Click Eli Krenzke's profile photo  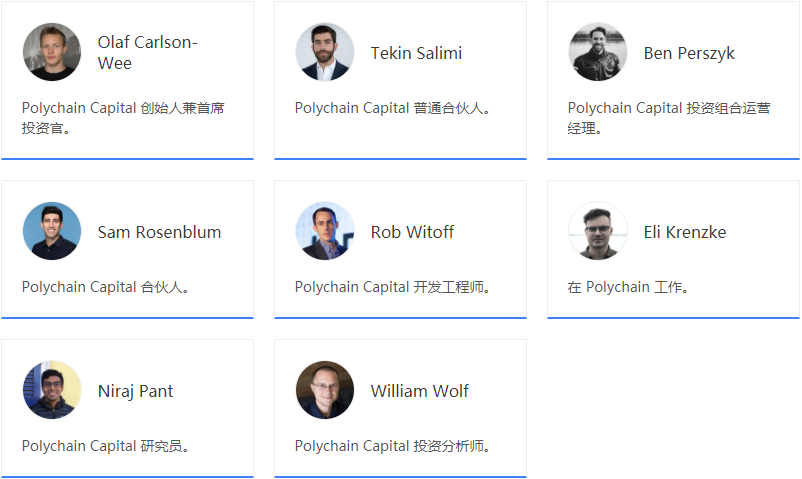(x=598, y=232)
